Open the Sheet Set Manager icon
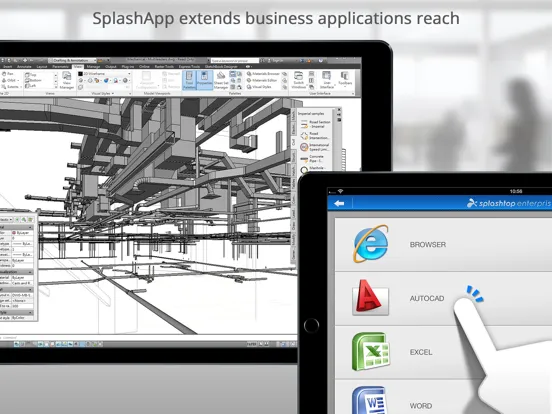This screenshot has height=414, width=552. coord(221,80)
